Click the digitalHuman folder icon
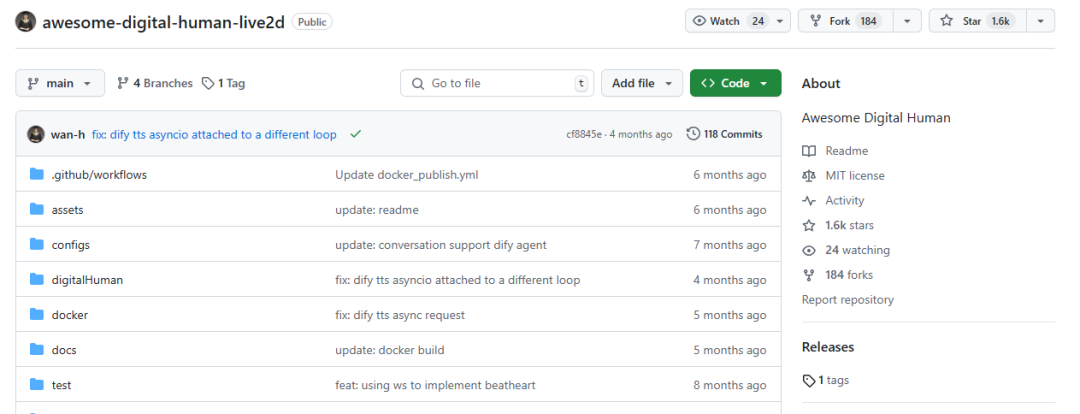The width and height of the screenshot is (1080, 414). 37,280
